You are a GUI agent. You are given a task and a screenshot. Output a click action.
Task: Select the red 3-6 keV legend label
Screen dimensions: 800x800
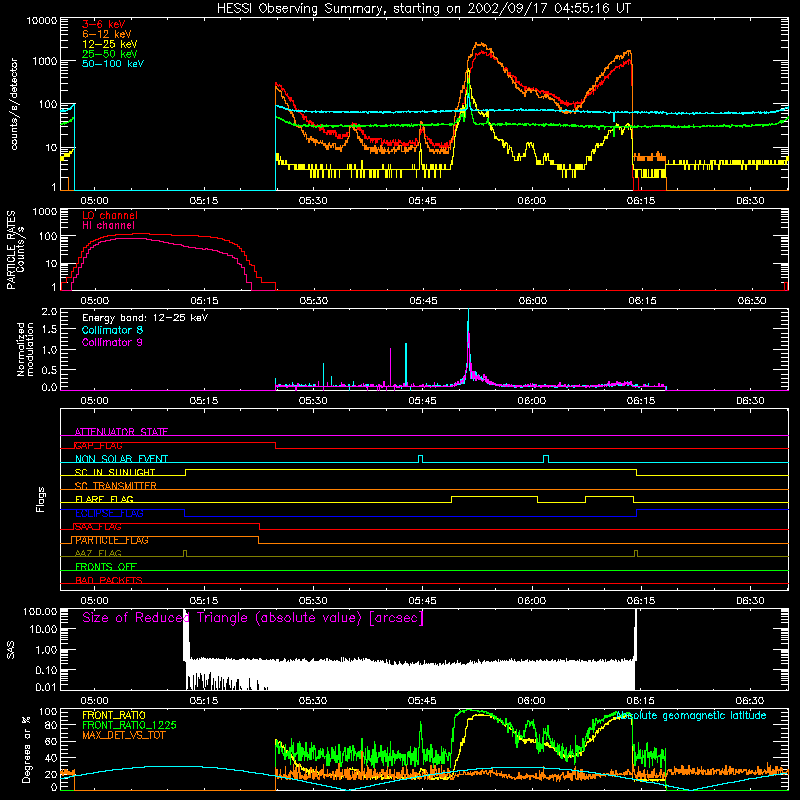coord(104,24)
